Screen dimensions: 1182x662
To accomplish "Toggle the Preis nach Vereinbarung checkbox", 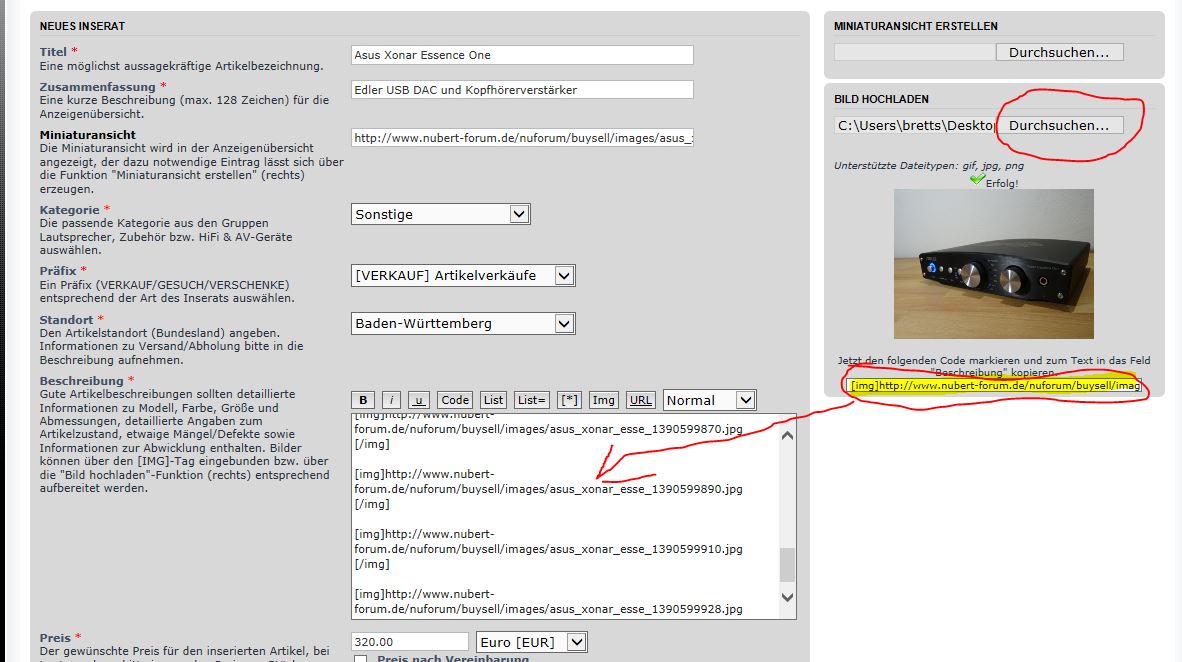I will click(x=360, y=659).
